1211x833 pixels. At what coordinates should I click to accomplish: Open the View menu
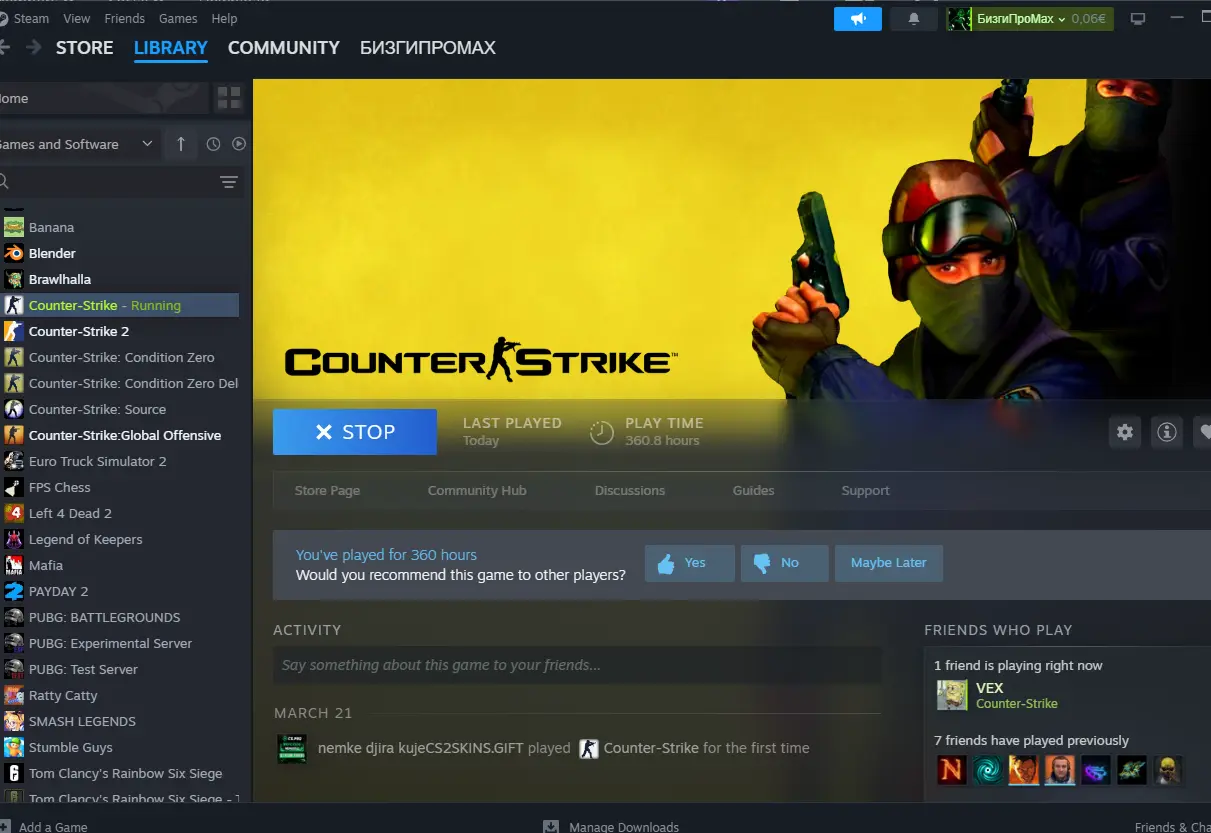point(76,18)
